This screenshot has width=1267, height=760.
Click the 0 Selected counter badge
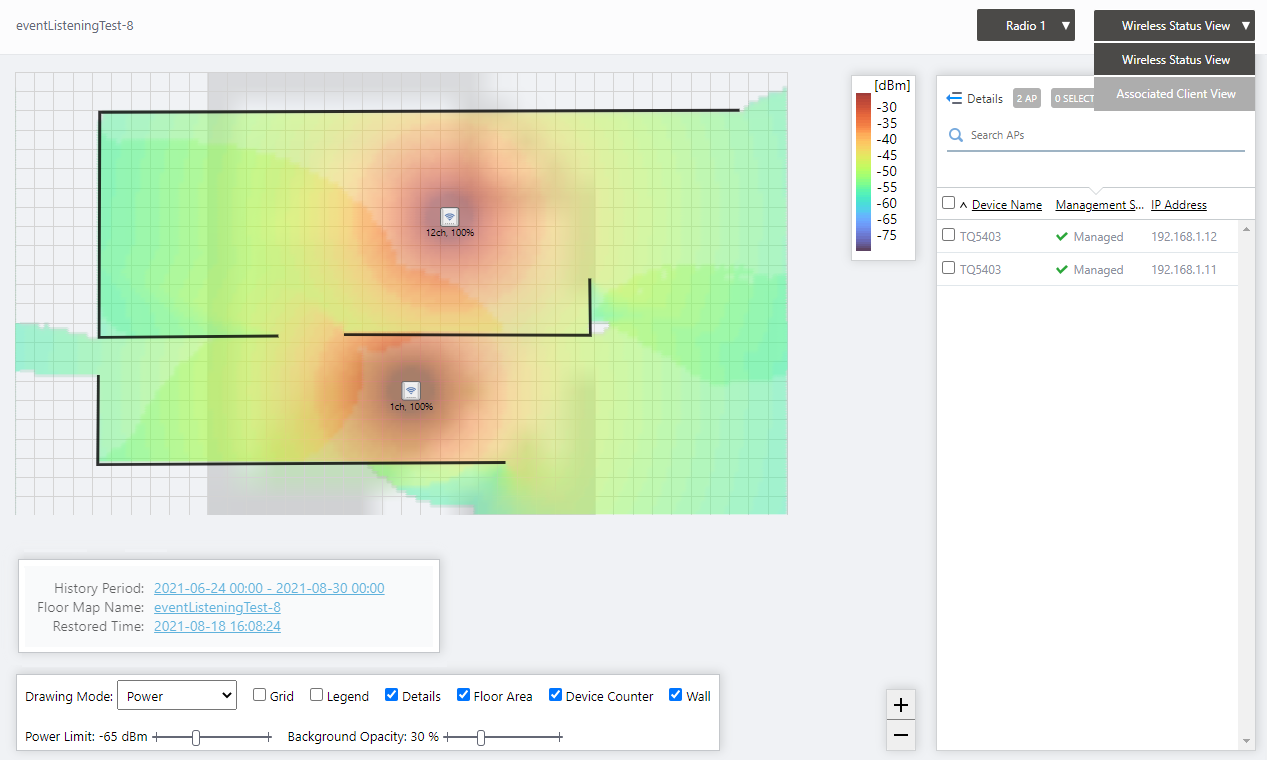pyautogui.click(x=1072, y=98)
